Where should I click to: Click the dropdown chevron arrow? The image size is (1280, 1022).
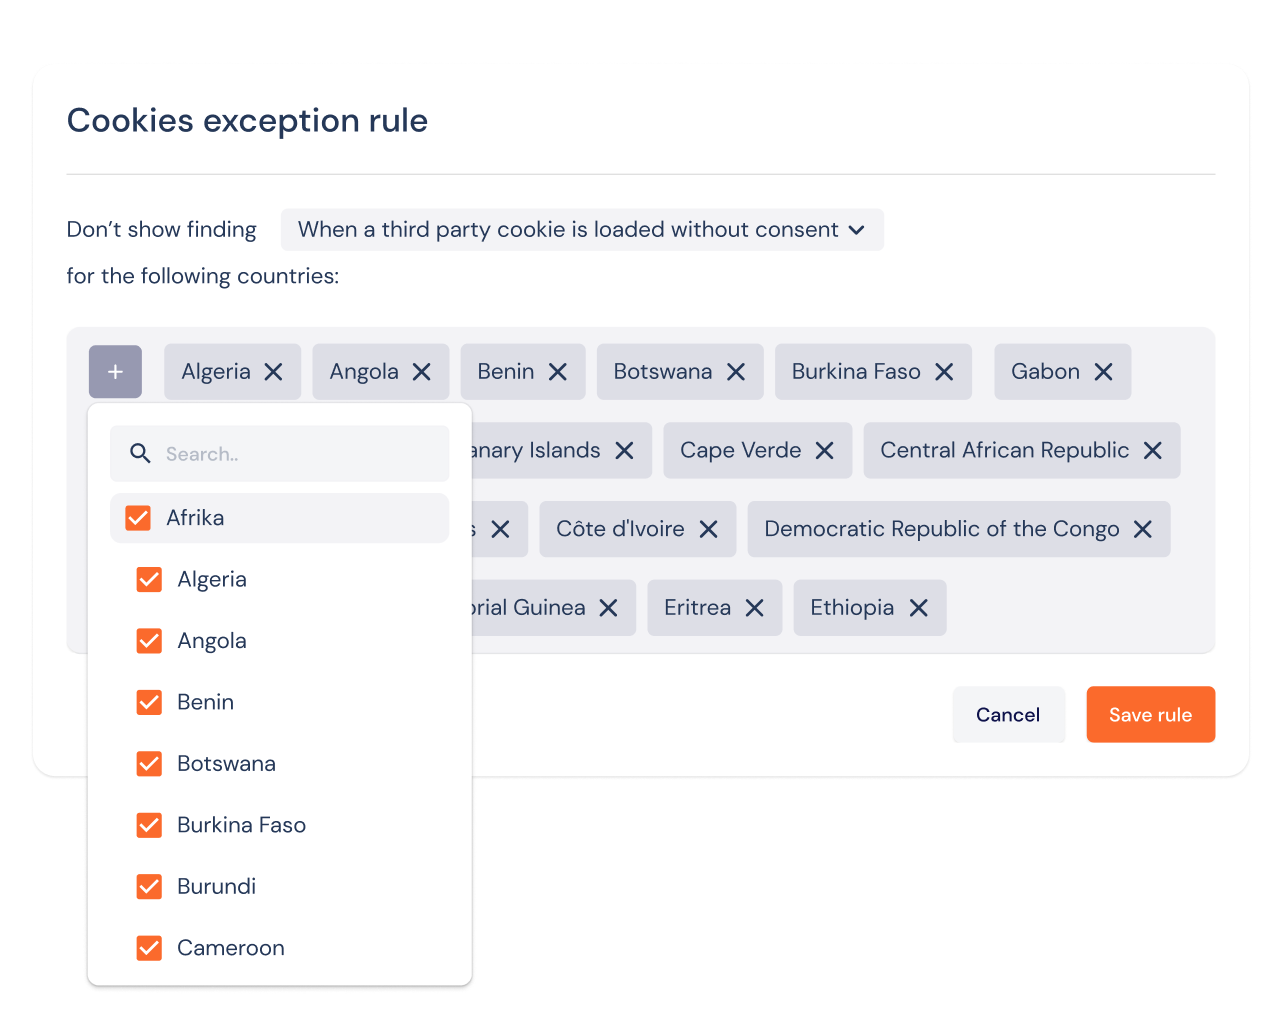[856, 230]
